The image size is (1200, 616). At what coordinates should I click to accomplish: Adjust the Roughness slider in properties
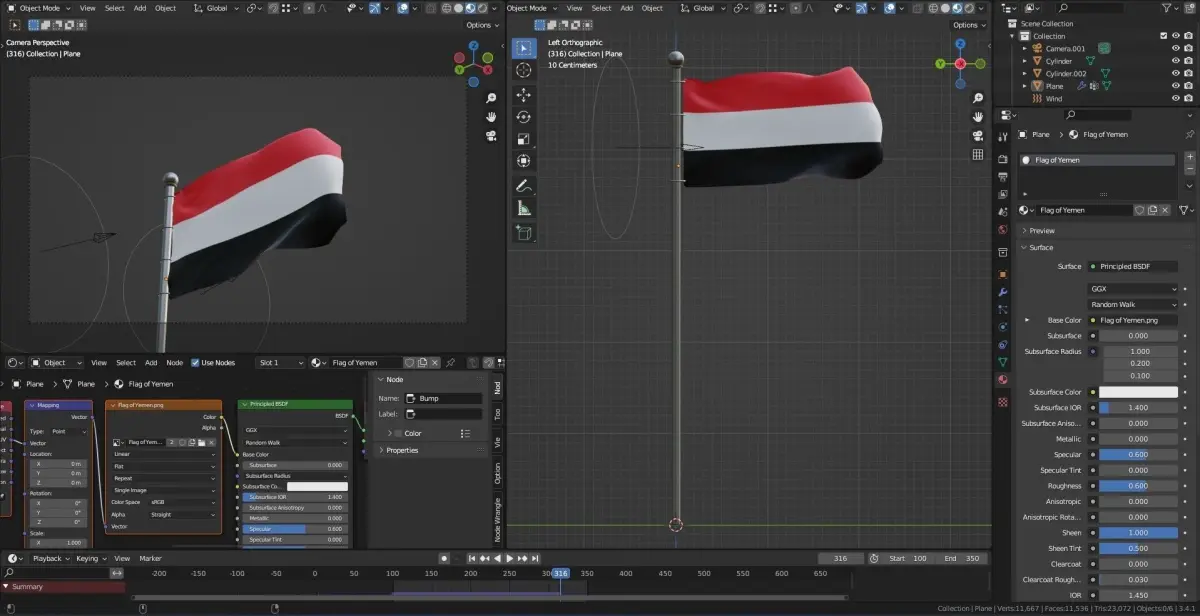pyautogui.click(x=1138, y=486)
